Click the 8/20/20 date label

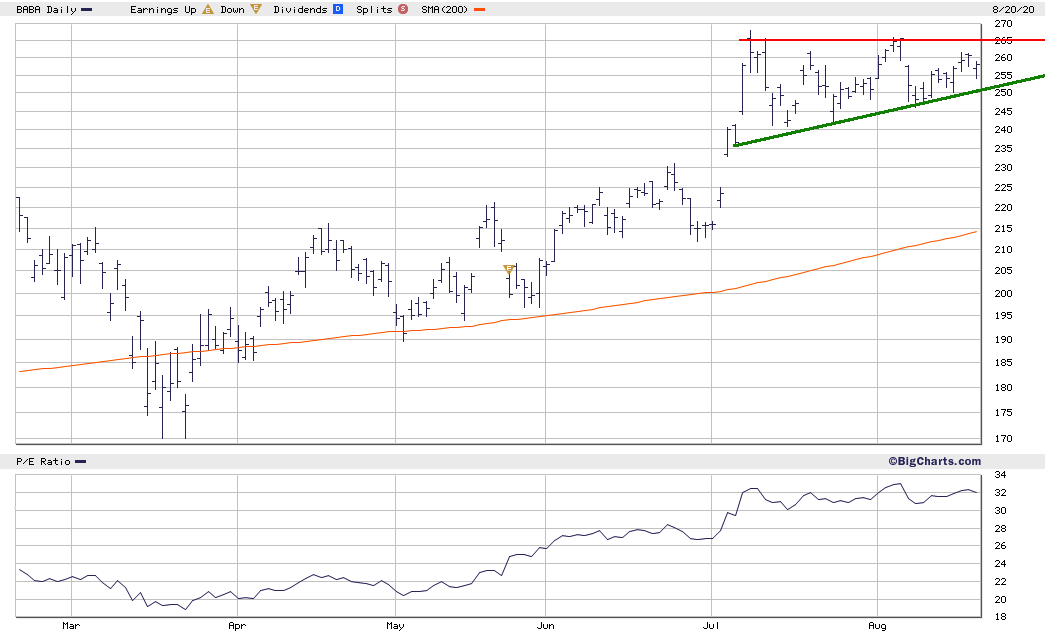point(1013,9)
